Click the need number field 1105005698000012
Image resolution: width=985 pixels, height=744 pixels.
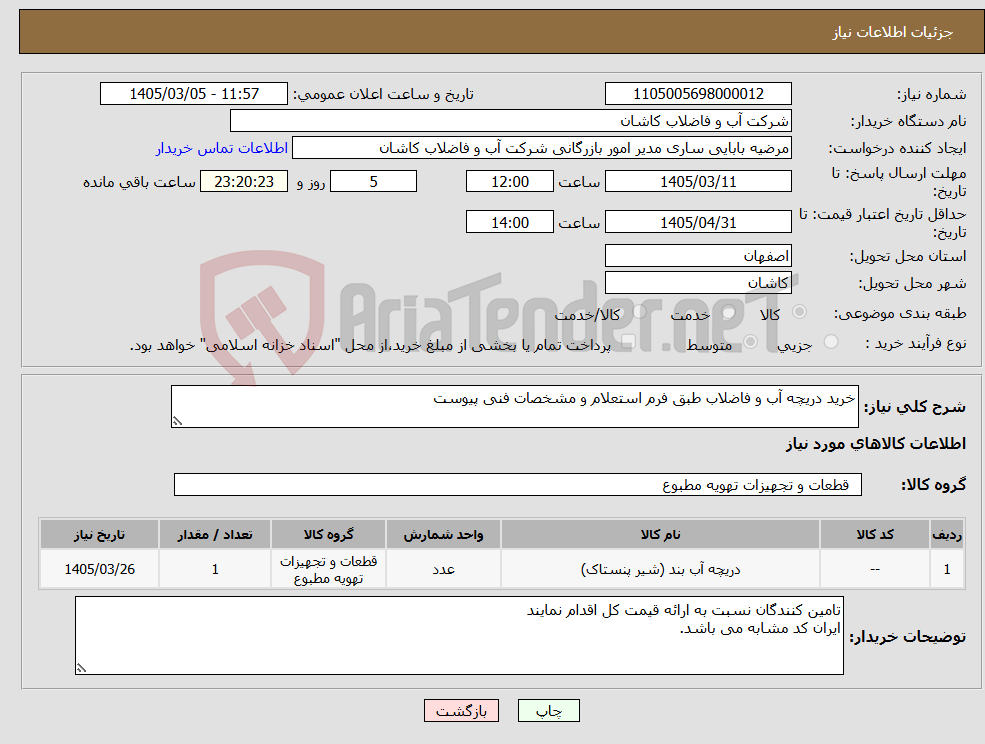pyautogui.click(x=698, y=94)
